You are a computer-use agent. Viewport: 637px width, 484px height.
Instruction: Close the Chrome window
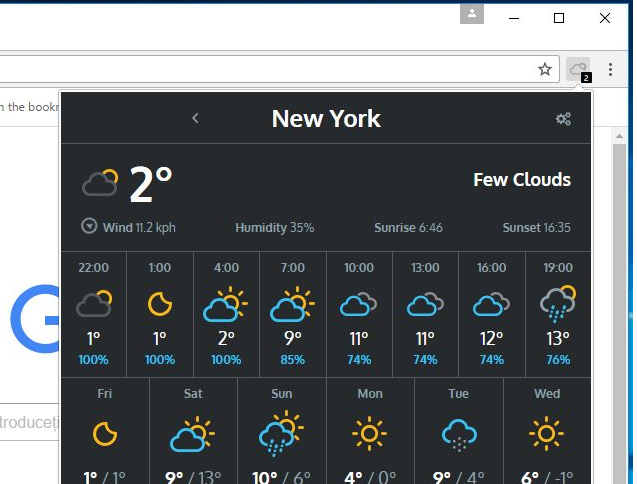(604, 18)
